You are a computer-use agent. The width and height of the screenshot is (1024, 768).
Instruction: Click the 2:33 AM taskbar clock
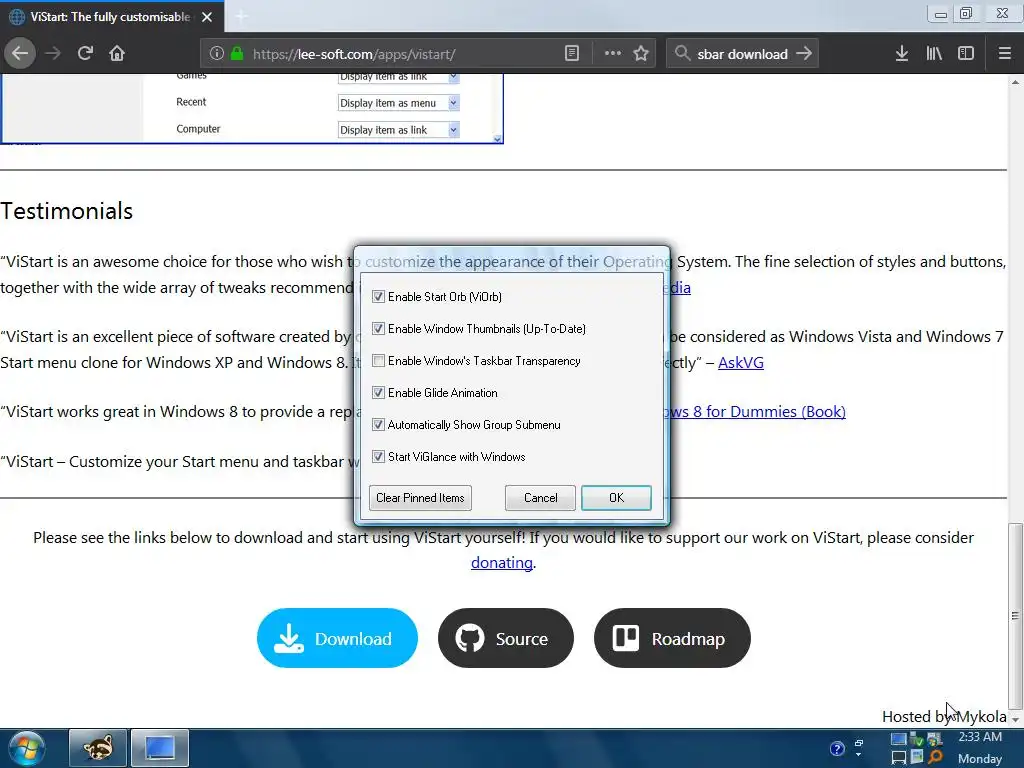(980, 737)
